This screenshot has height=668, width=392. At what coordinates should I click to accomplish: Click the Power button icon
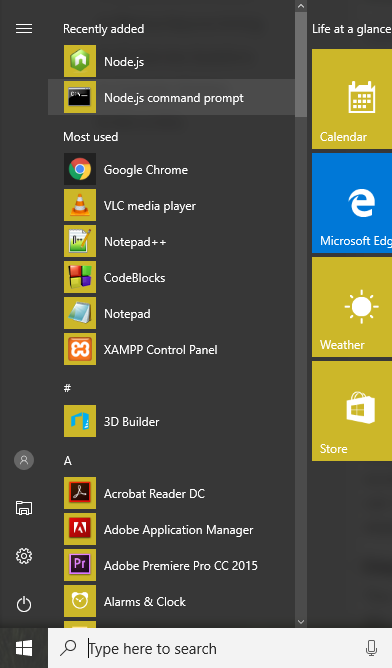pyautogui.click(x=24, y=604)
